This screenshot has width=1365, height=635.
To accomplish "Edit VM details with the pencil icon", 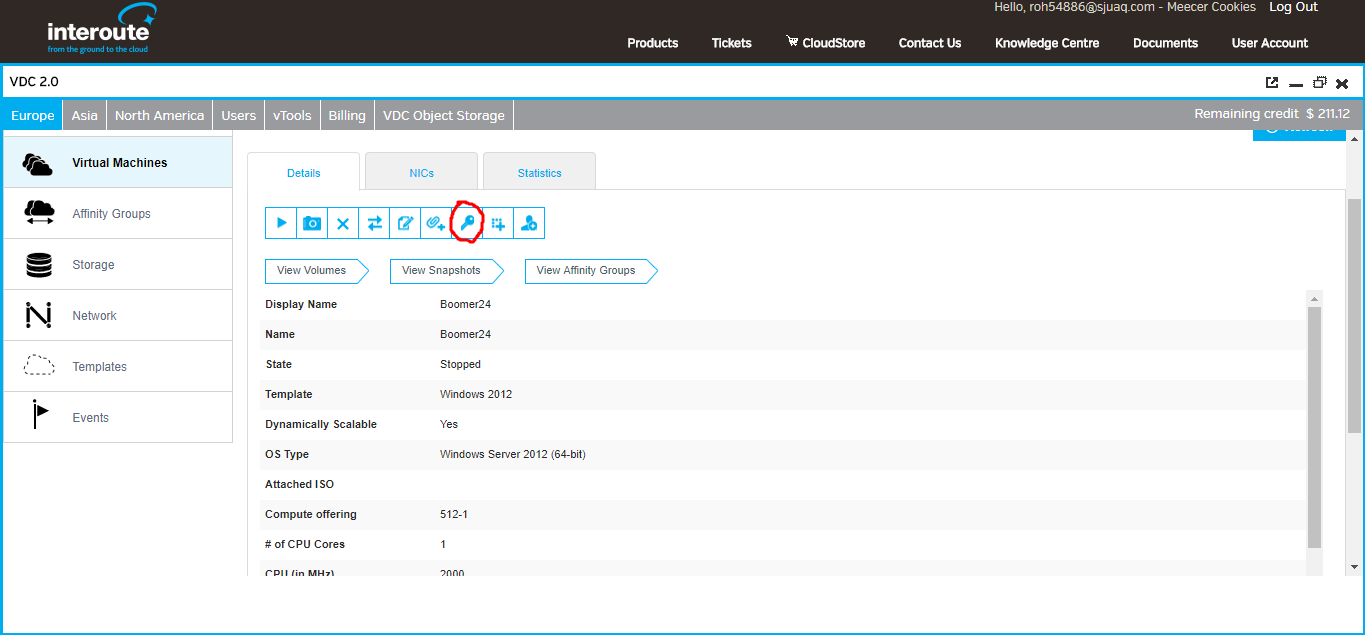I will pos(405,223).
